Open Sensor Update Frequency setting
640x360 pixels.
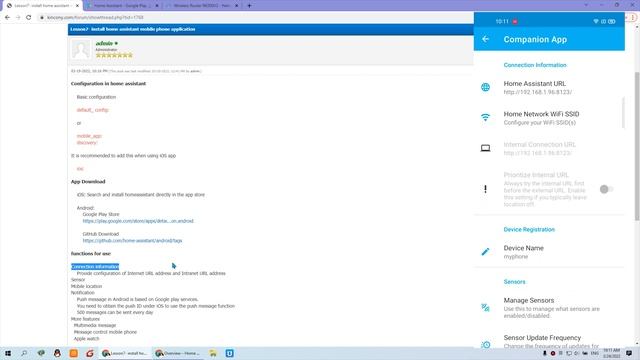[549, 342]
